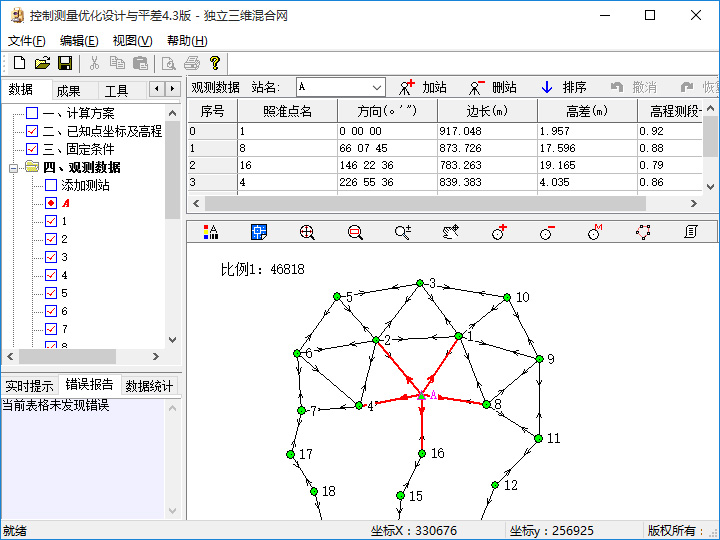Image resolution: width=720 pixels, height=540 pixels.
Task: Click the Paste clipboard icon
Action: (141, 63)
